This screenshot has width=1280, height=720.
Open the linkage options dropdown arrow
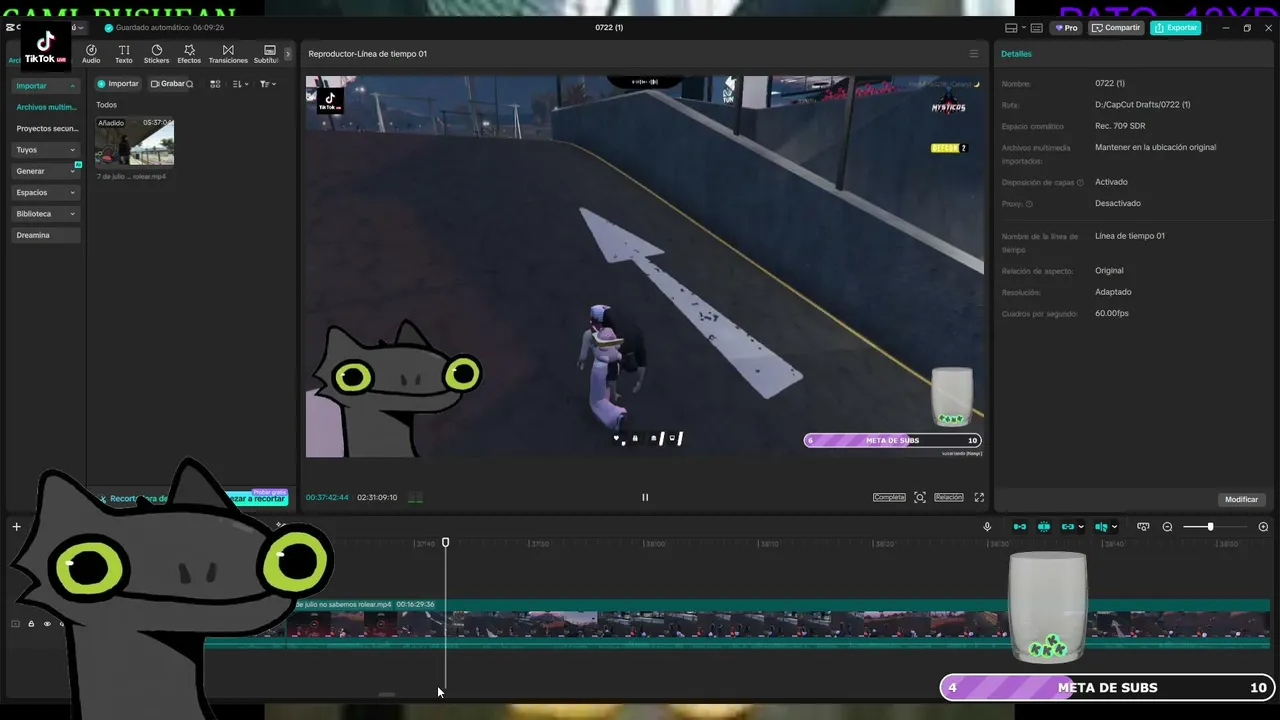click(1081, 527)
